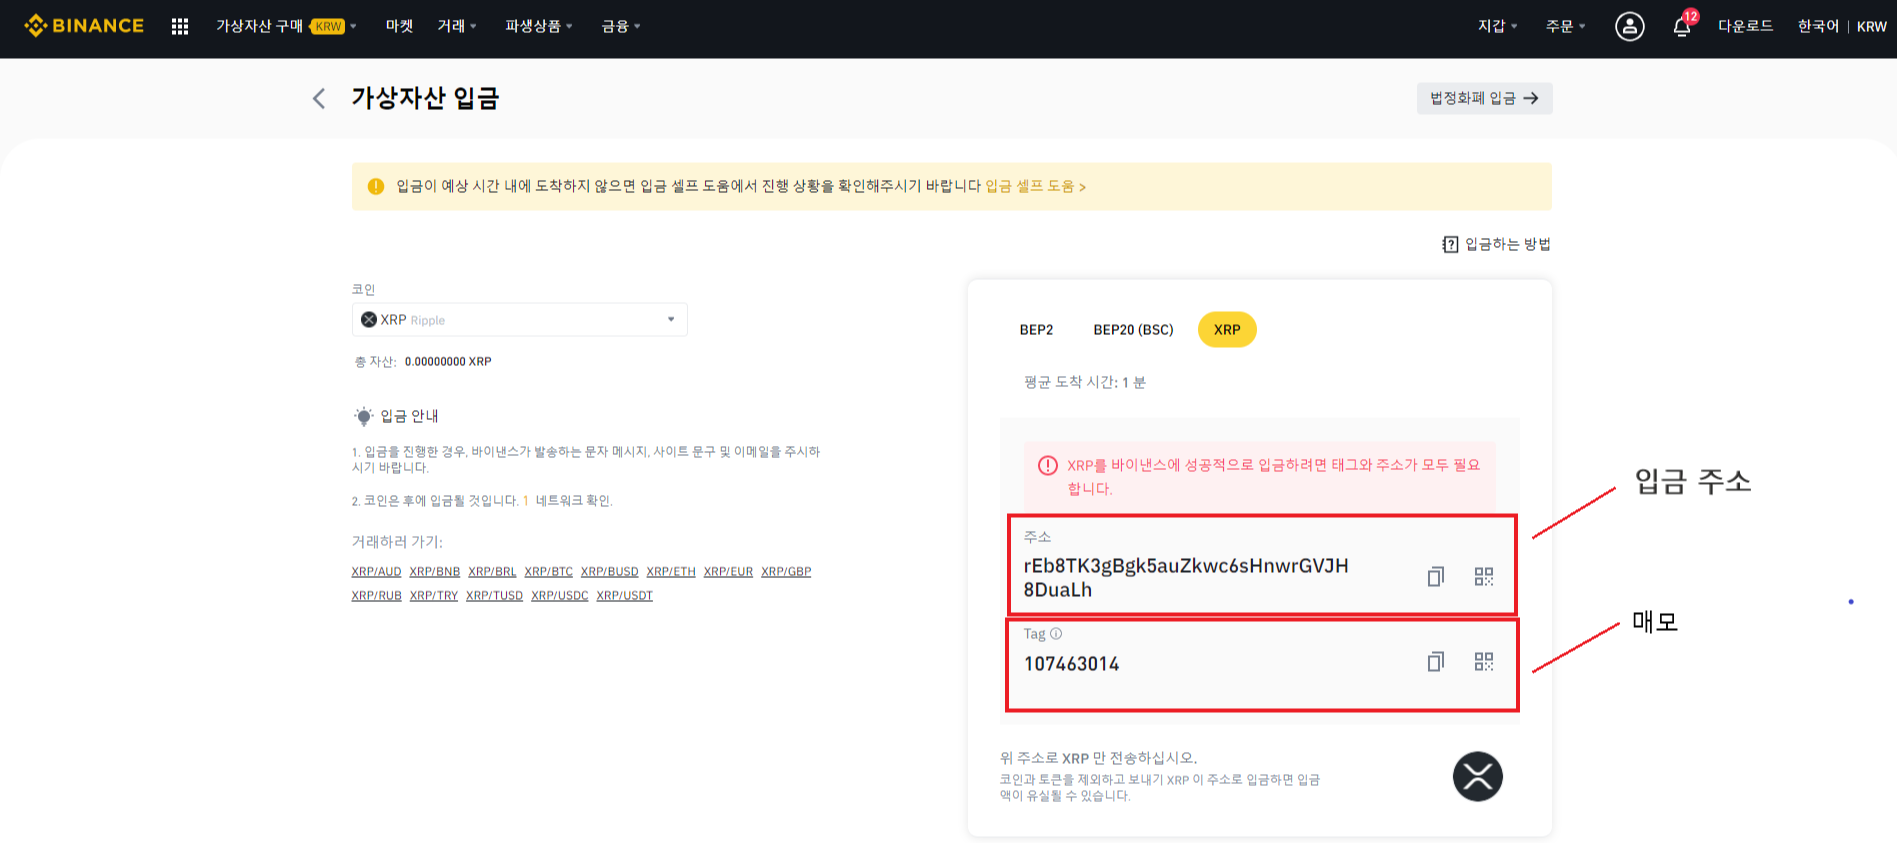Go back with the left chevron arrow
This screenshot has width=1897, height=843.
pos(319,98)
